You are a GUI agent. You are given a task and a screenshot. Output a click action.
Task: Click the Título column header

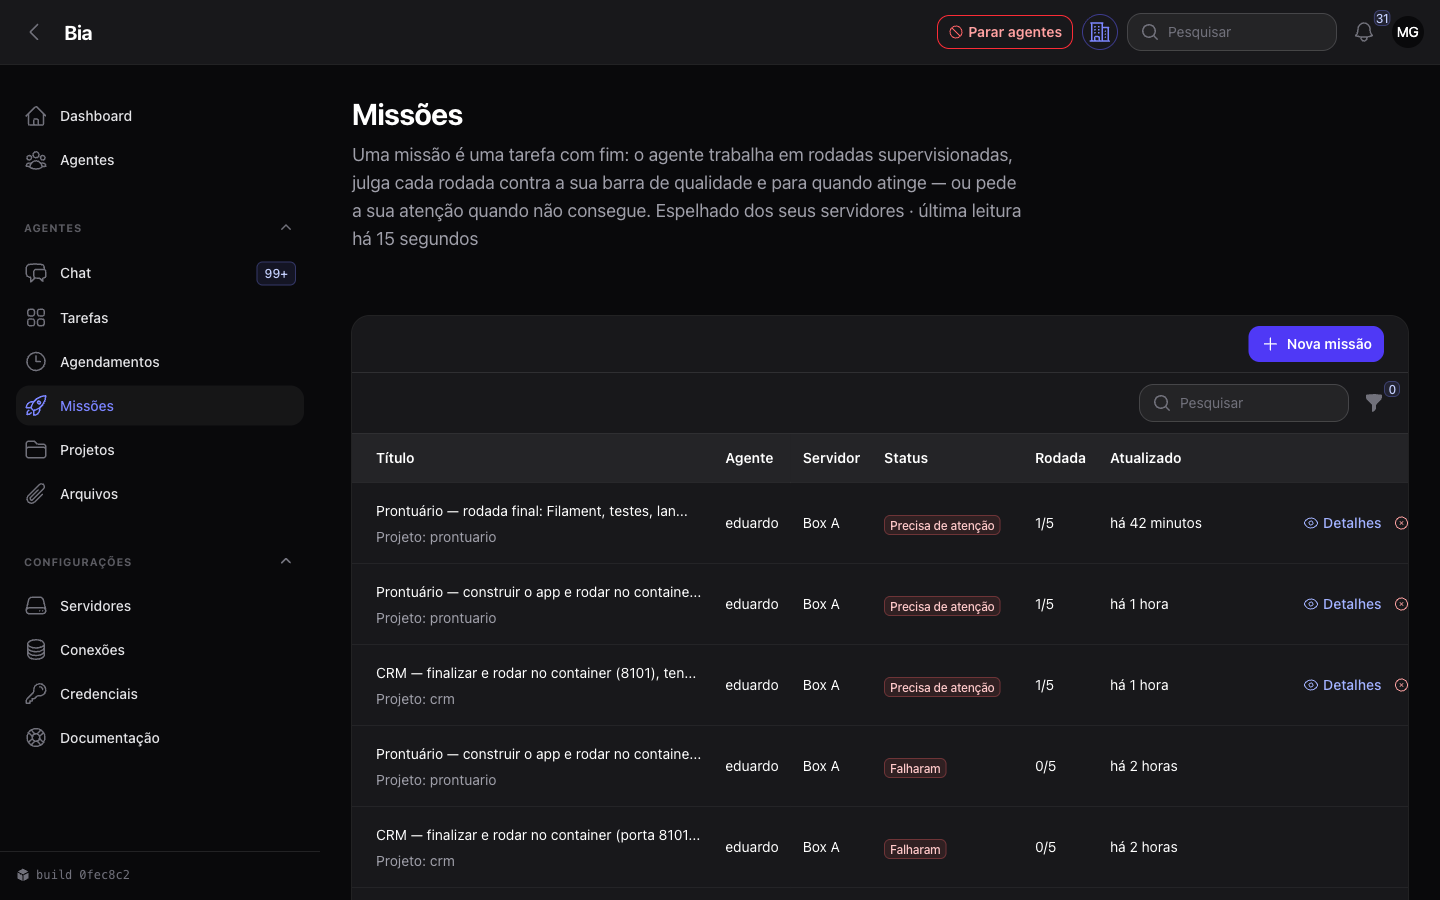point(395,458)
